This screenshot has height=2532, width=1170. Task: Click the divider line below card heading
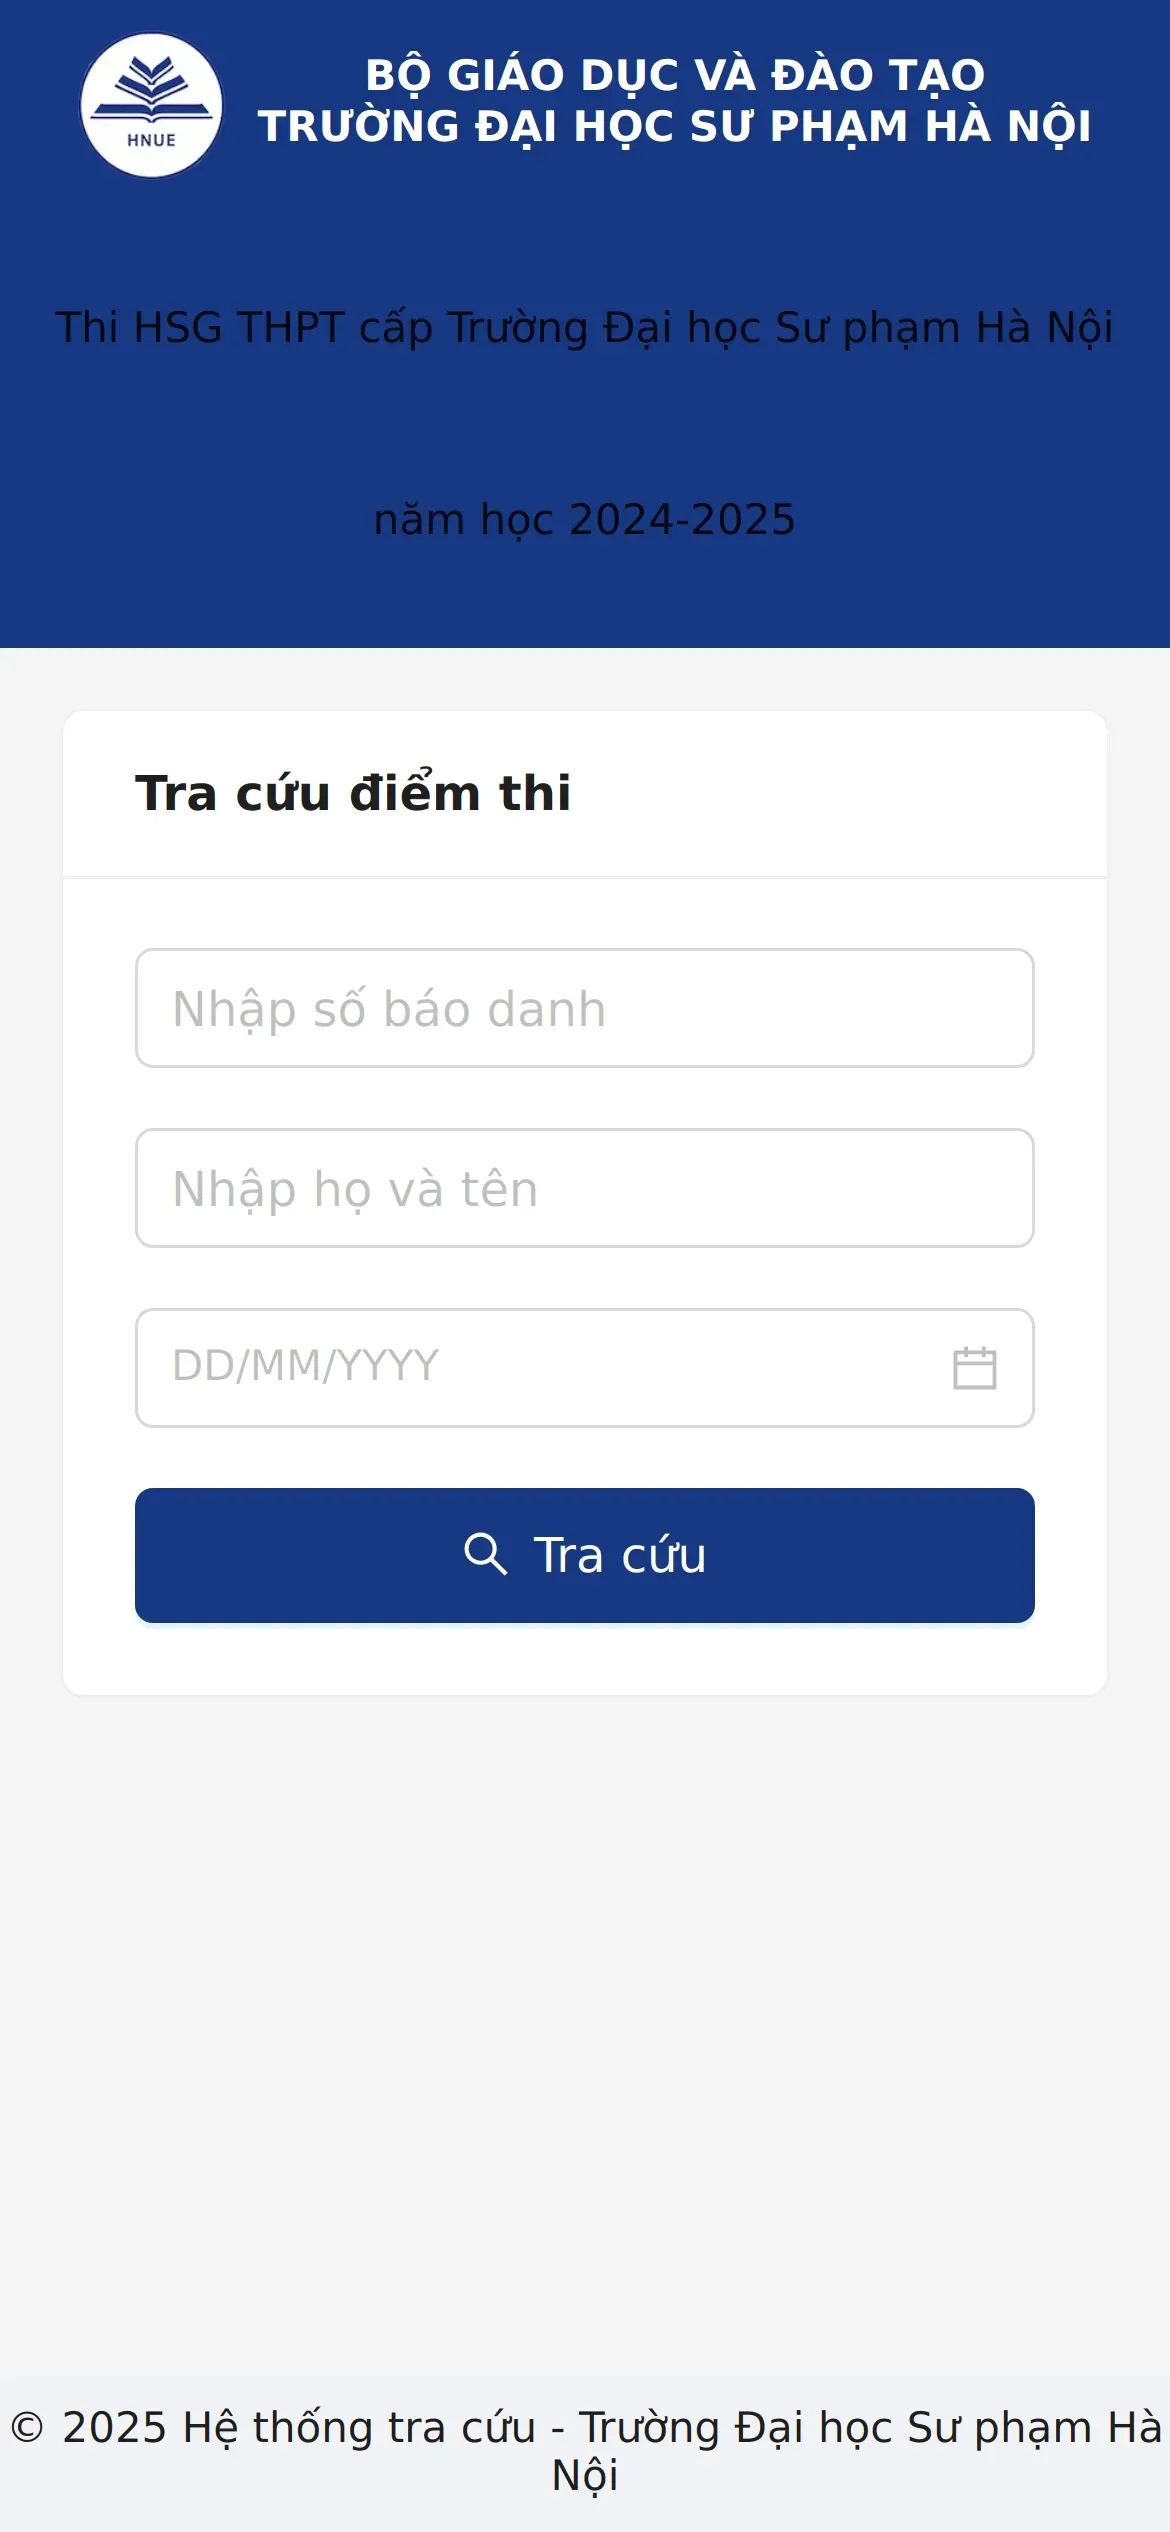(585, 877)
